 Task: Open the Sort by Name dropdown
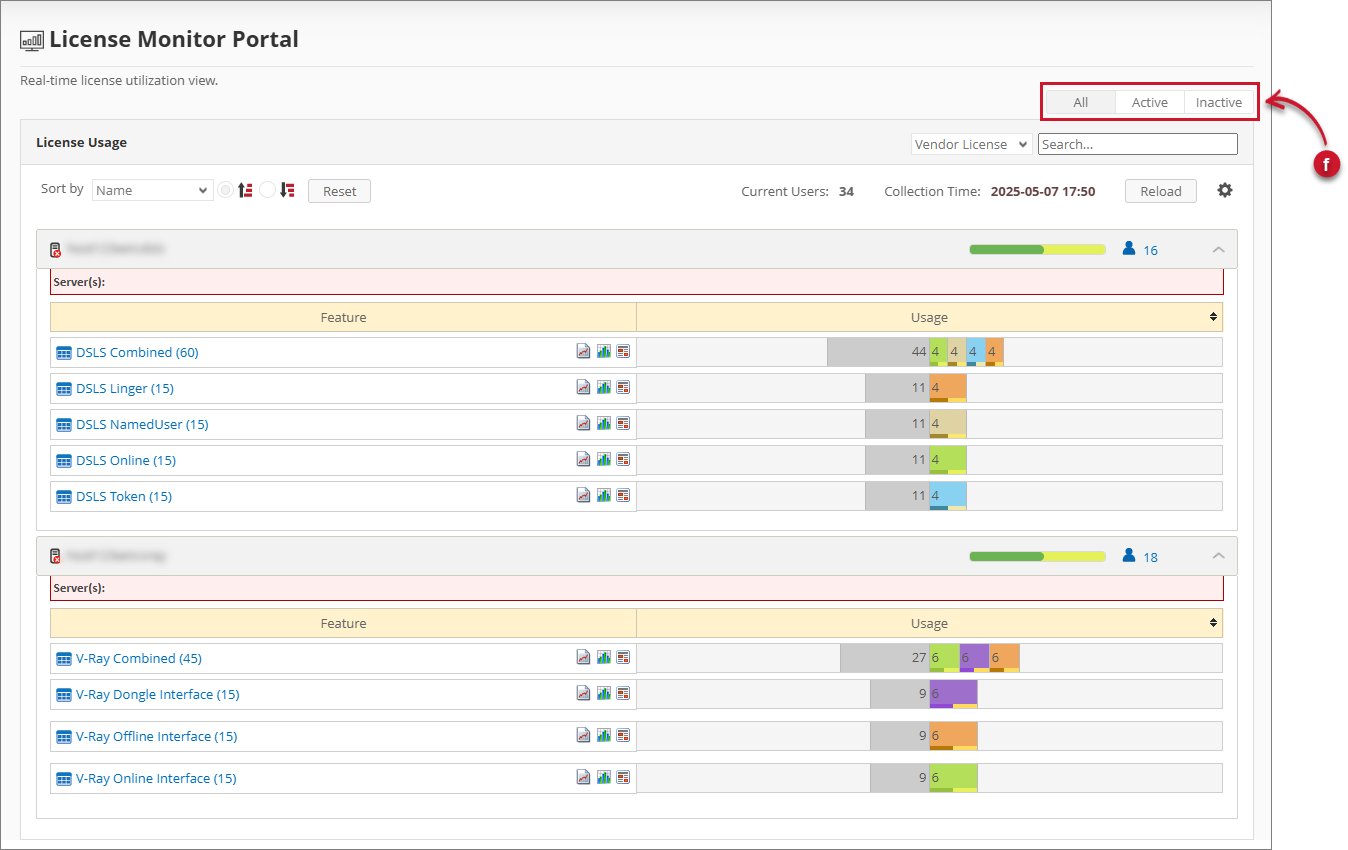(152, 190)
